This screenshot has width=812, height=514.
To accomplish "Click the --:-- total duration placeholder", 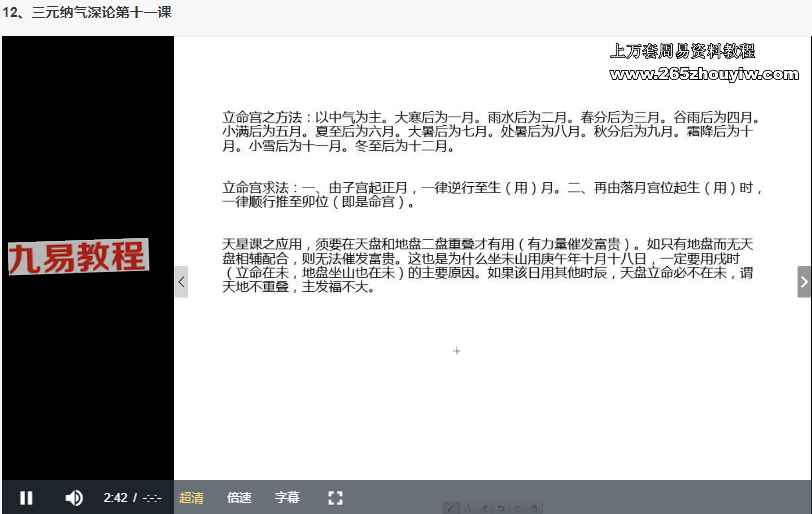I will (152, 498).
